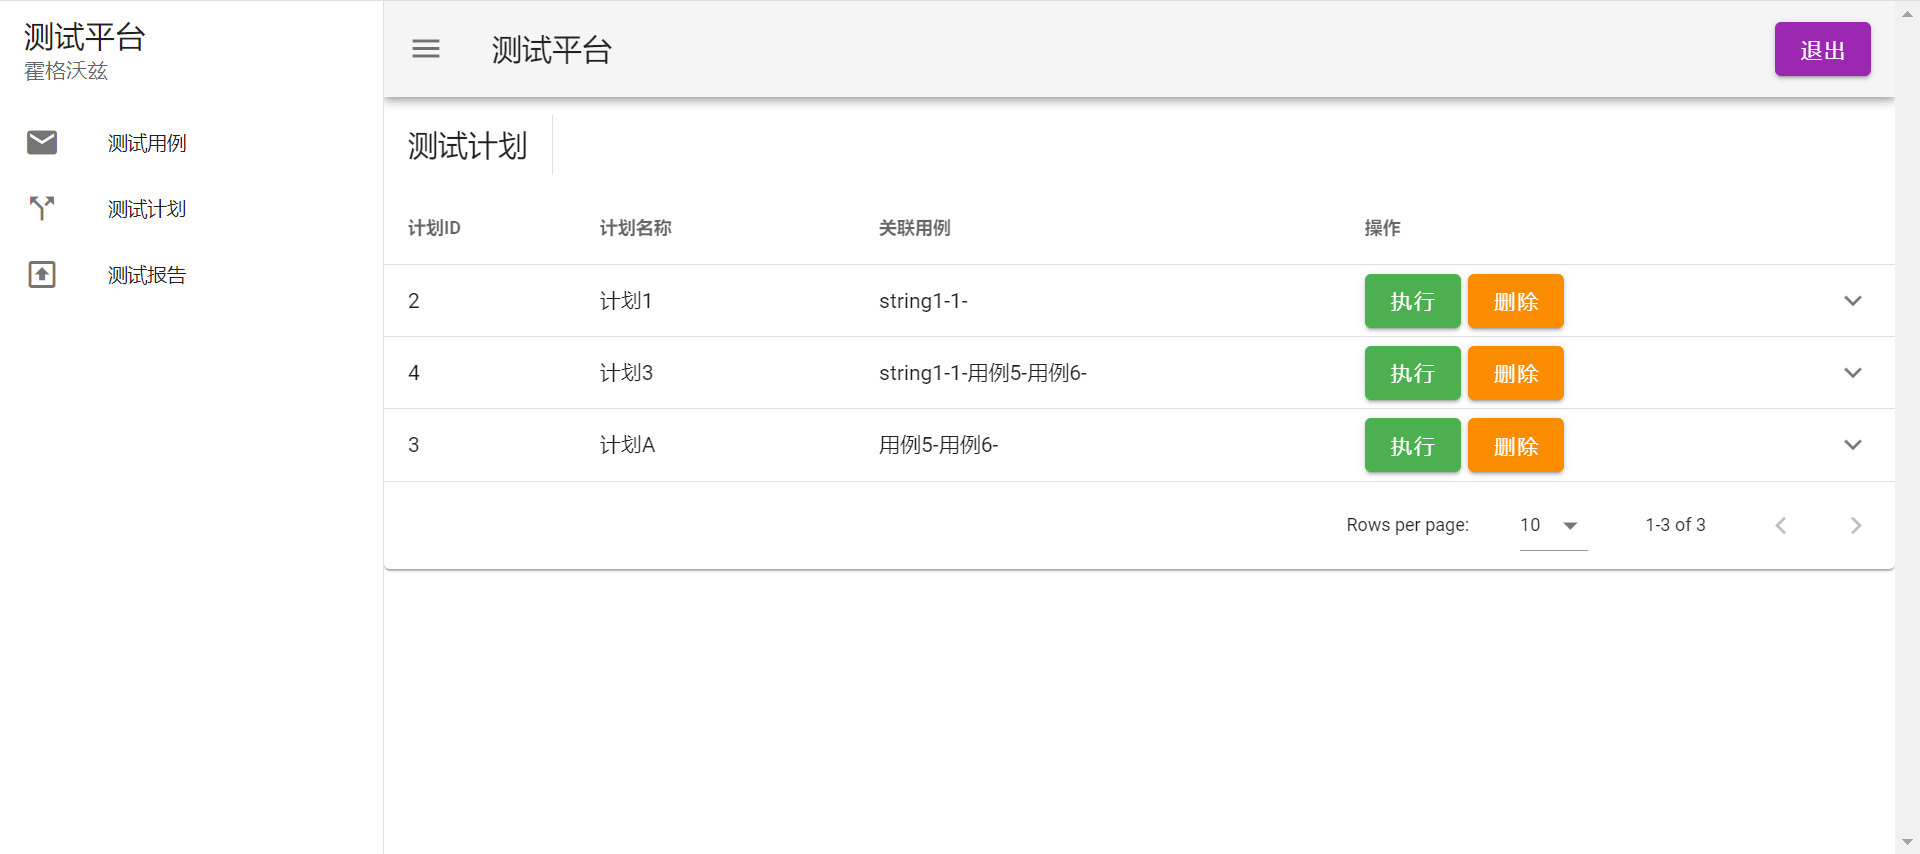
Task: Click the envelope icon for 测试用例
Action: [x=42, y=143]
